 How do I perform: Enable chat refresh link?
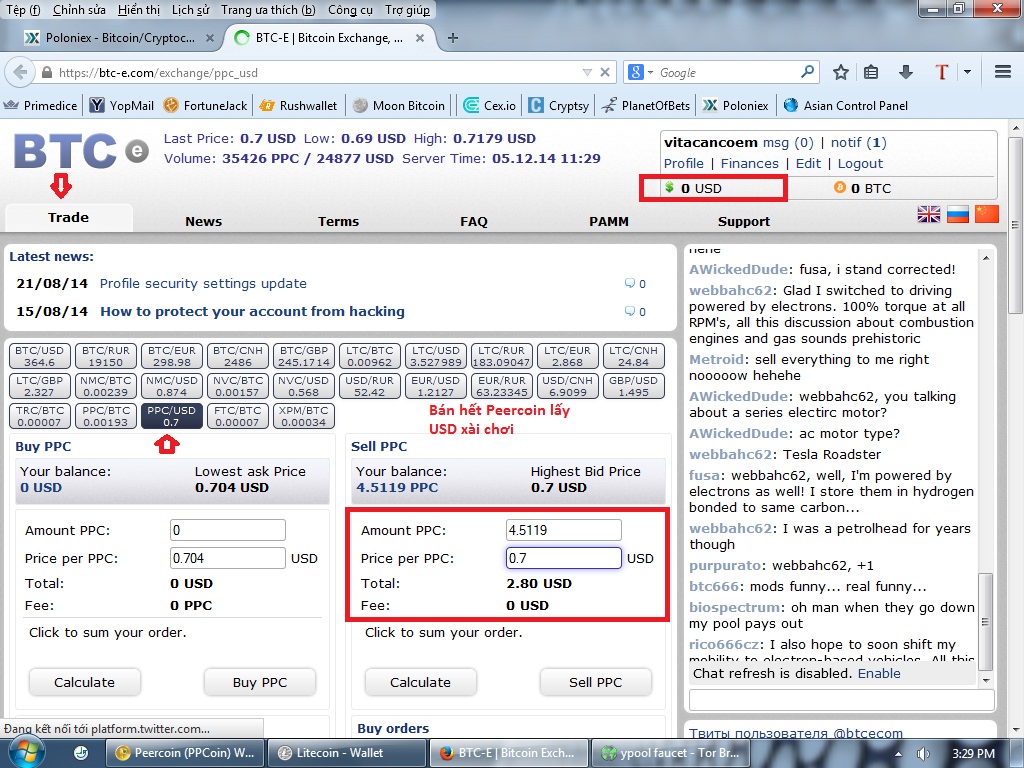coord(878,673)
